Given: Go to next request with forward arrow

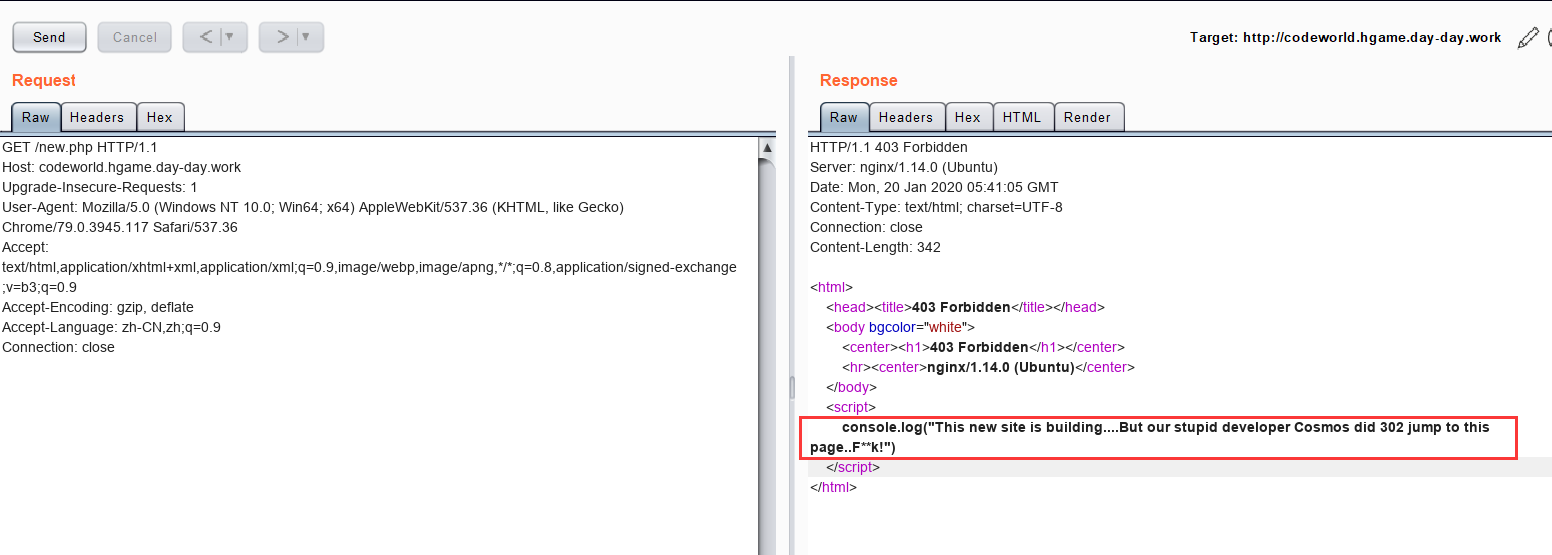Looking at the screenshot, I should click(283, 37).
